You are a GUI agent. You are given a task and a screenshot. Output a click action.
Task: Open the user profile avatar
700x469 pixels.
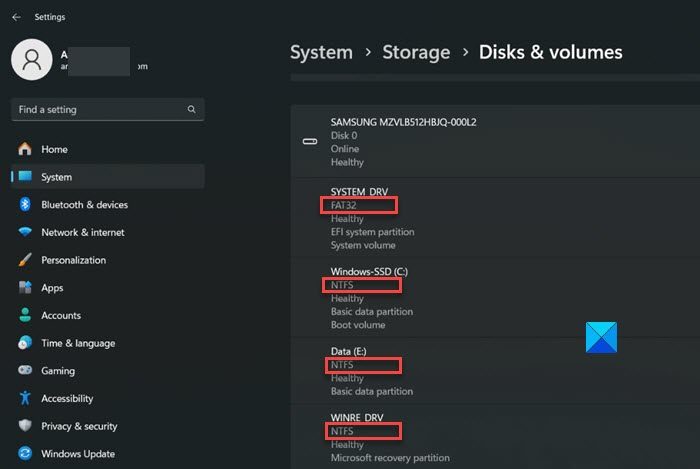pos(32,59)
